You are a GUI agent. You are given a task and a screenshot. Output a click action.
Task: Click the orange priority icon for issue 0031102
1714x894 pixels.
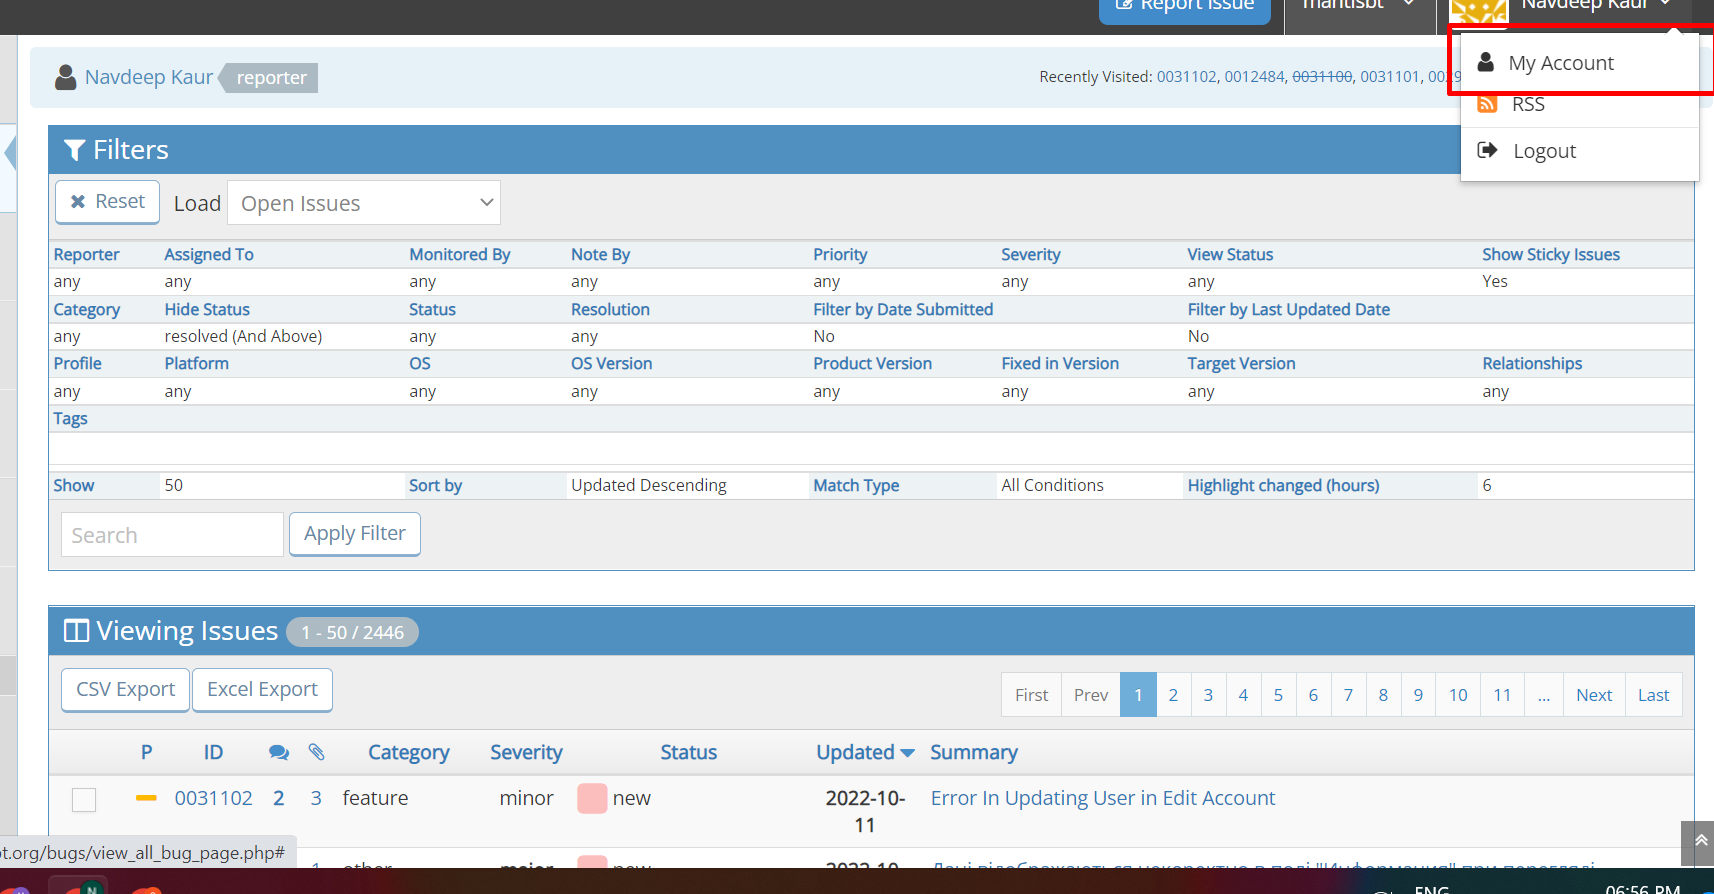pos(146,798)
